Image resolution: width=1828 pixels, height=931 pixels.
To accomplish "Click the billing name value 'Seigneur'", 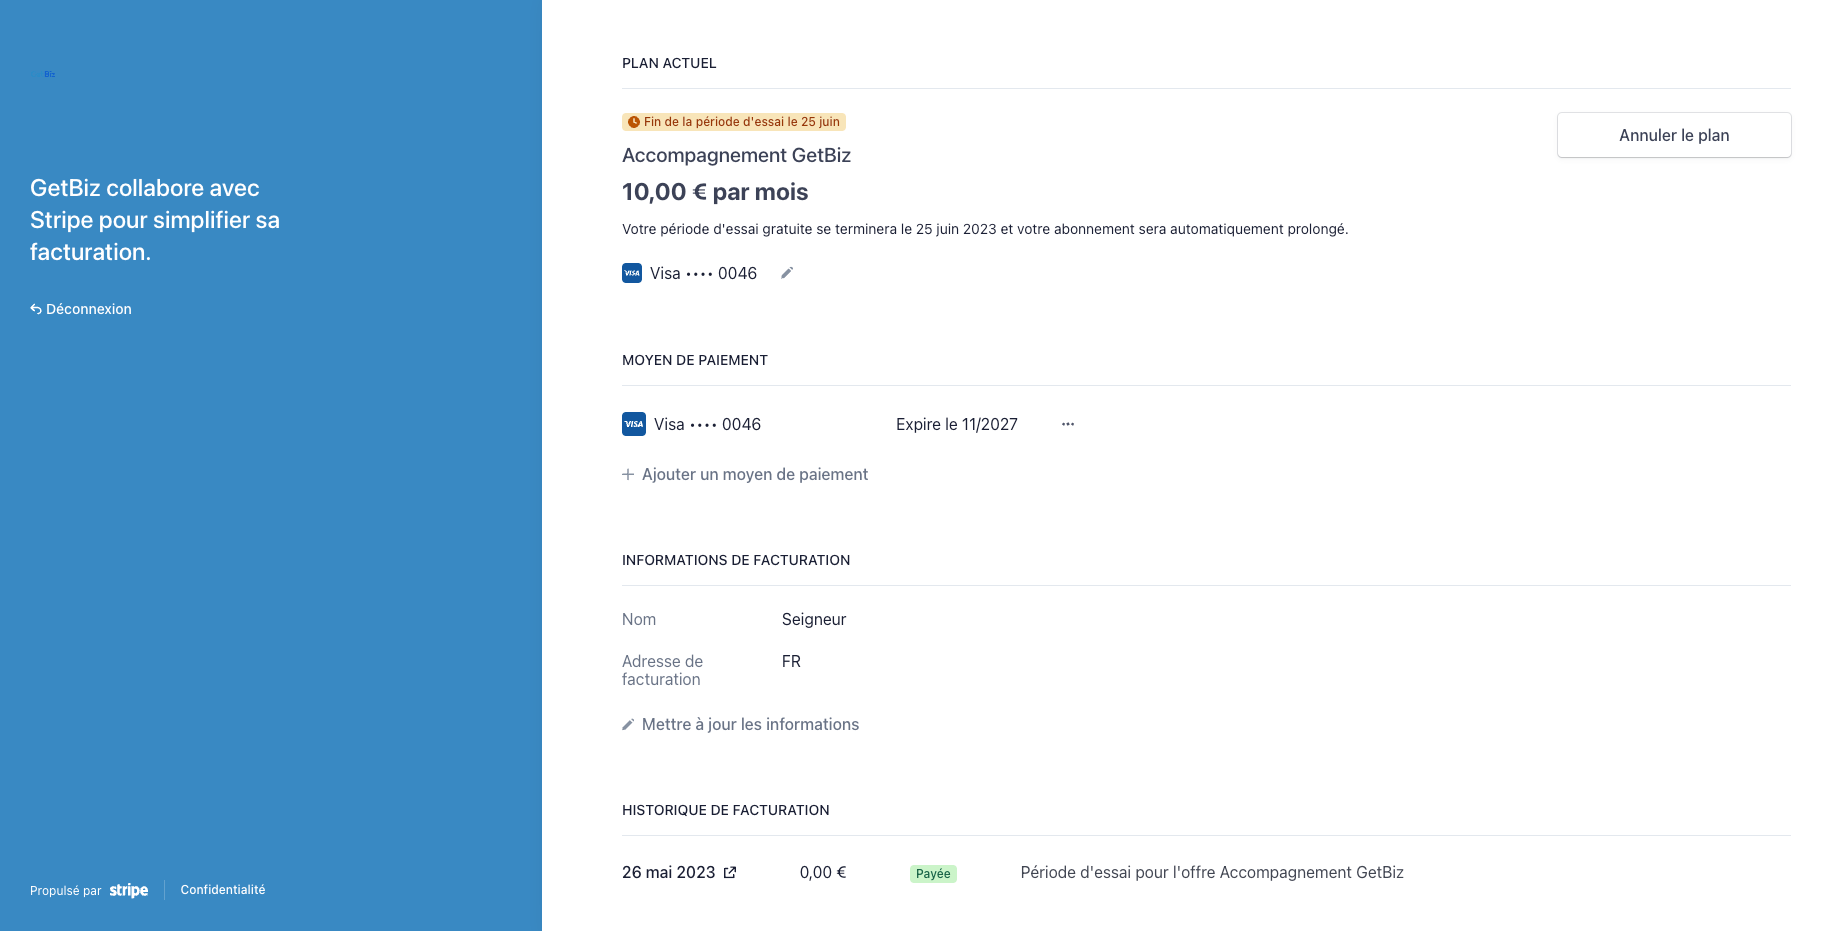I will tap(814, 619).
